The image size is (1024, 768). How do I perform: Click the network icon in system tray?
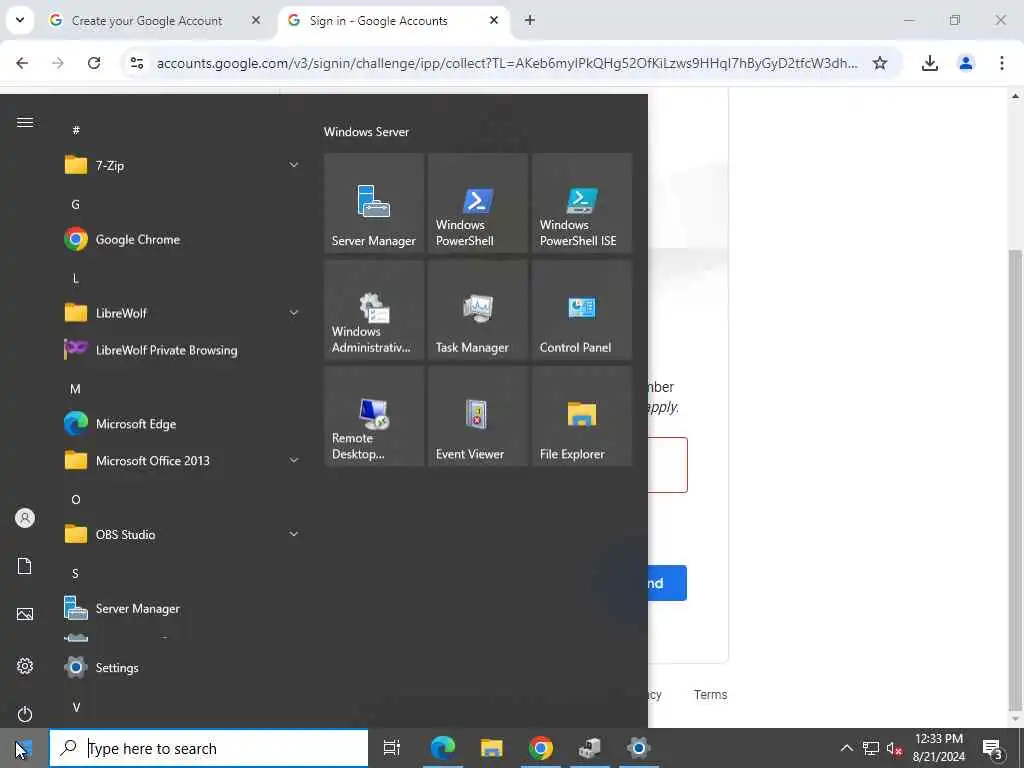click(871, 748)
